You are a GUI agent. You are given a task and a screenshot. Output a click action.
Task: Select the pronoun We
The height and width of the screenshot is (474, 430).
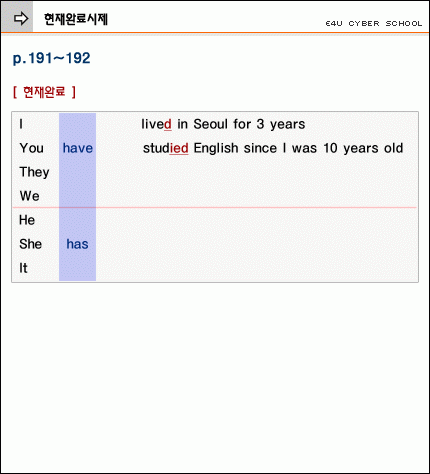click(x=29, y=196)
